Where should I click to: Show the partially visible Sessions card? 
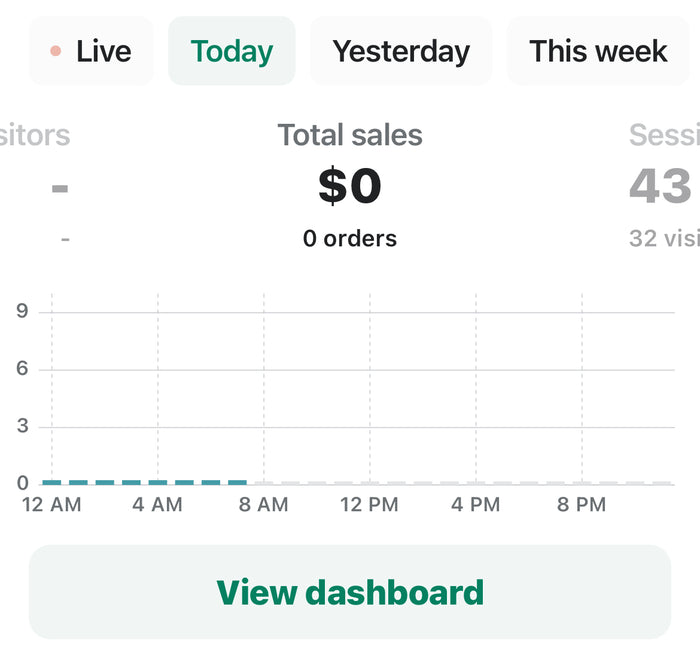pyautogui.click(x=664, y=135)
